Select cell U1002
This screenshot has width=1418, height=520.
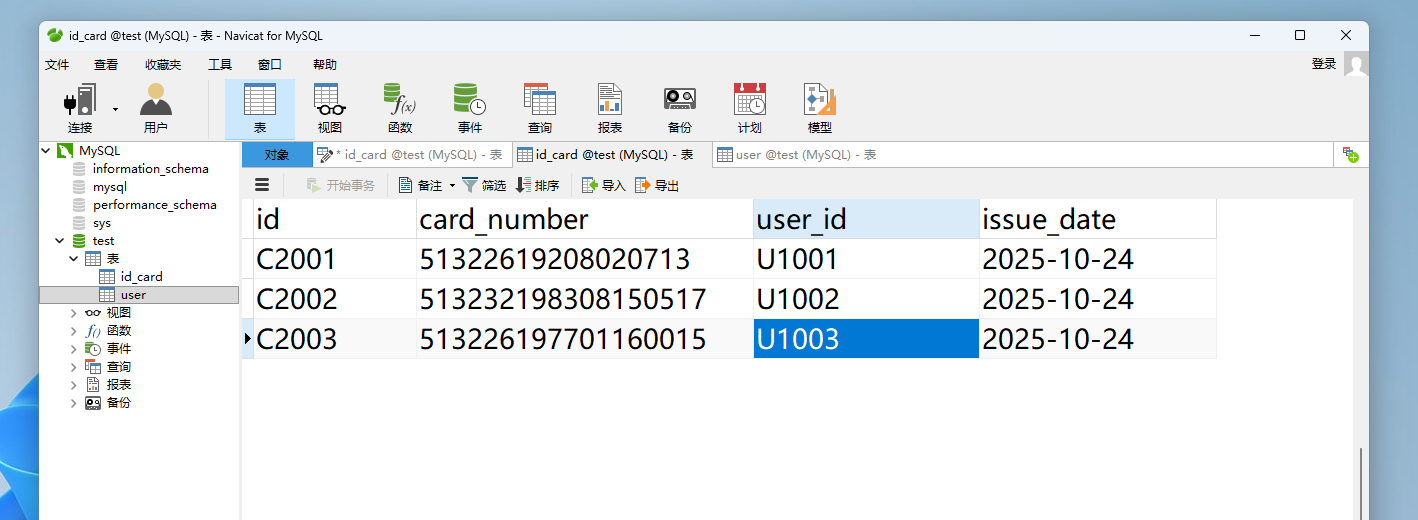(x=866, y=299)
